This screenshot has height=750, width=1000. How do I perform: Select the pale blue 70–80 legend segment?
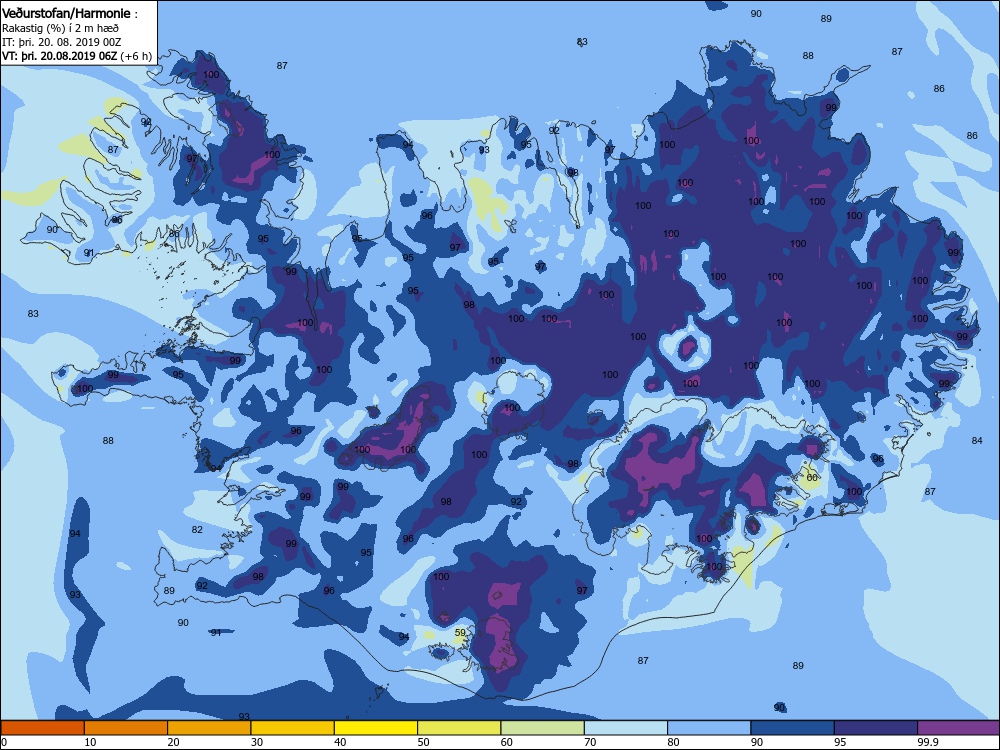pos(626,728)
